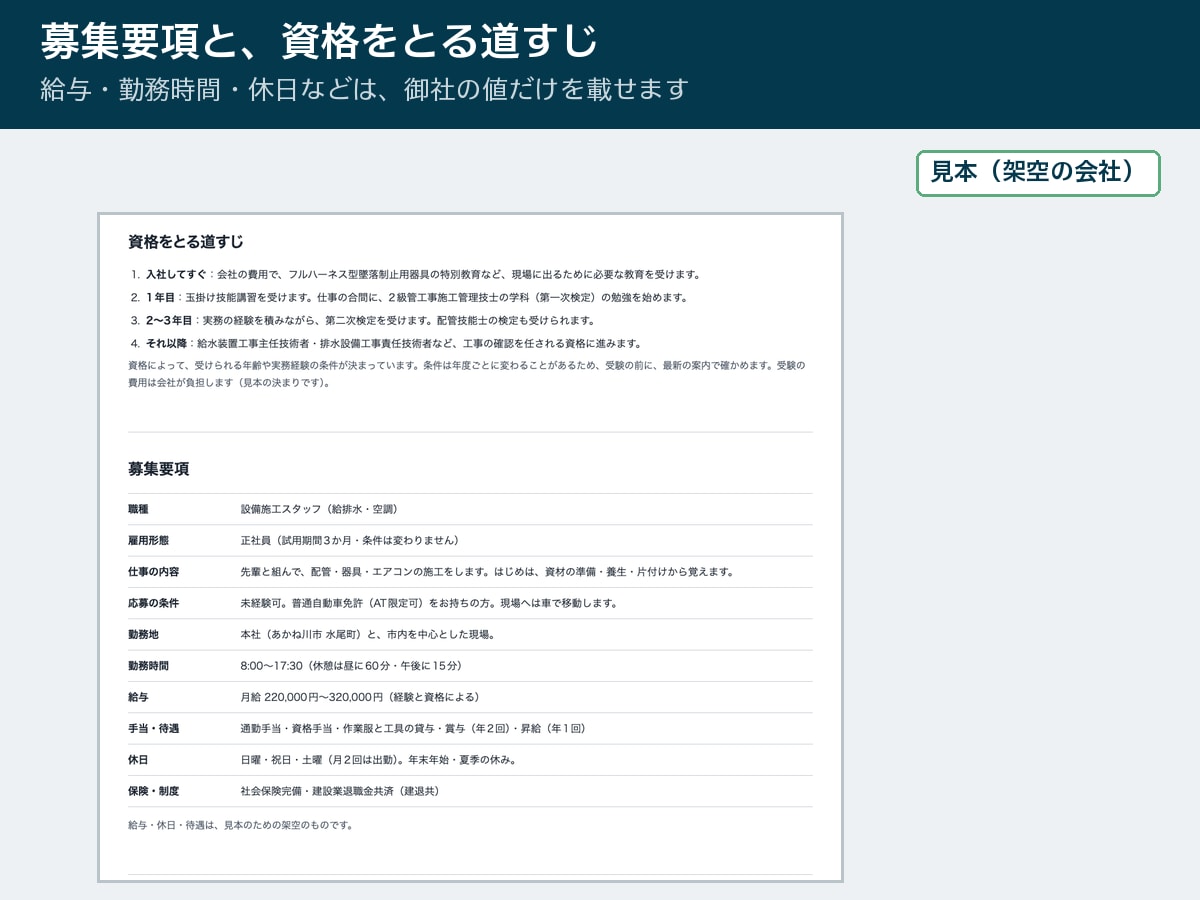Click the 1年目 step about 玉掛け技能講習
1200x900 pixels.
point(416,297)
